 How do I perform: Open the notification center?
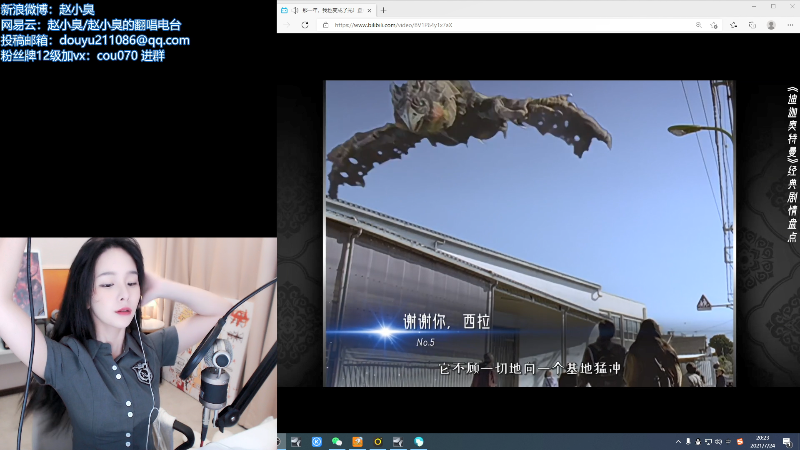click(x=787, y=442)
